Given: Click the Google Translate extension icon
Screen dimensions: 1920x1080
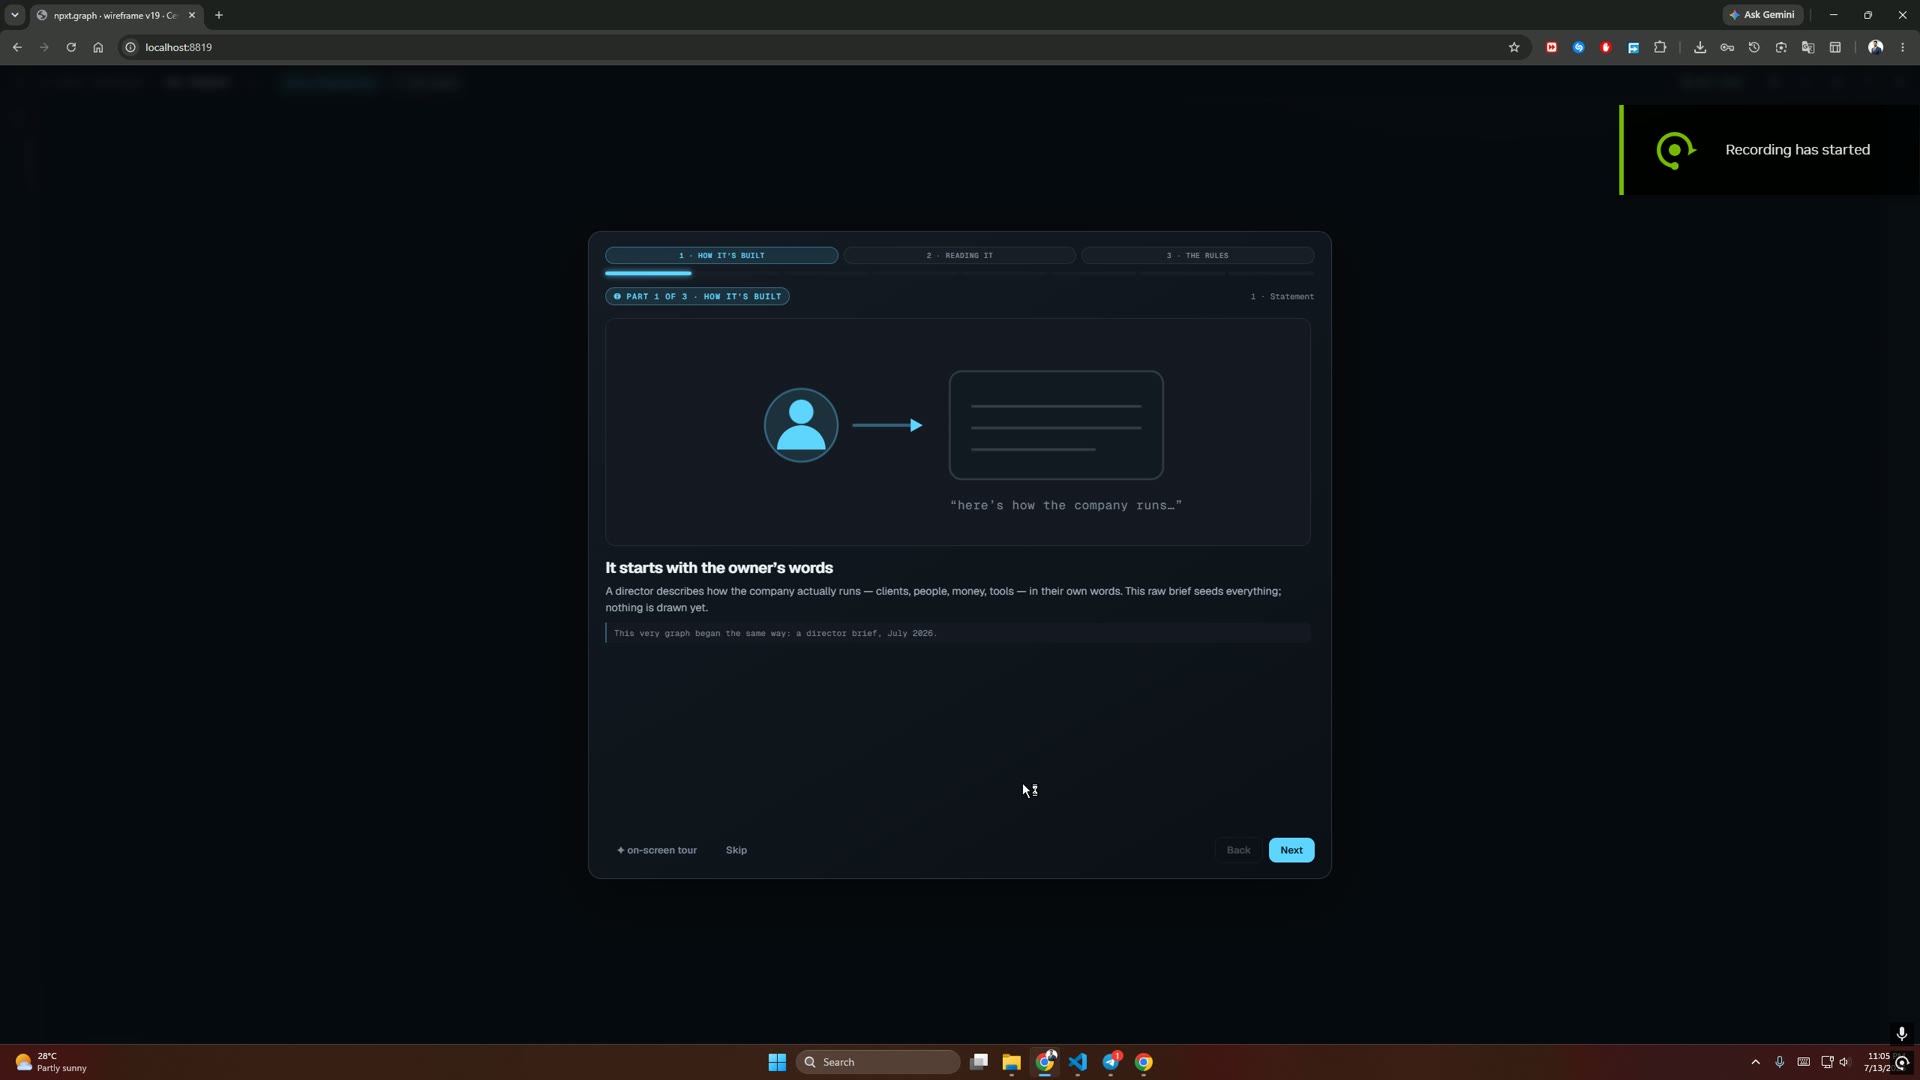Looking at the screenshot, I should (1808, 47).
